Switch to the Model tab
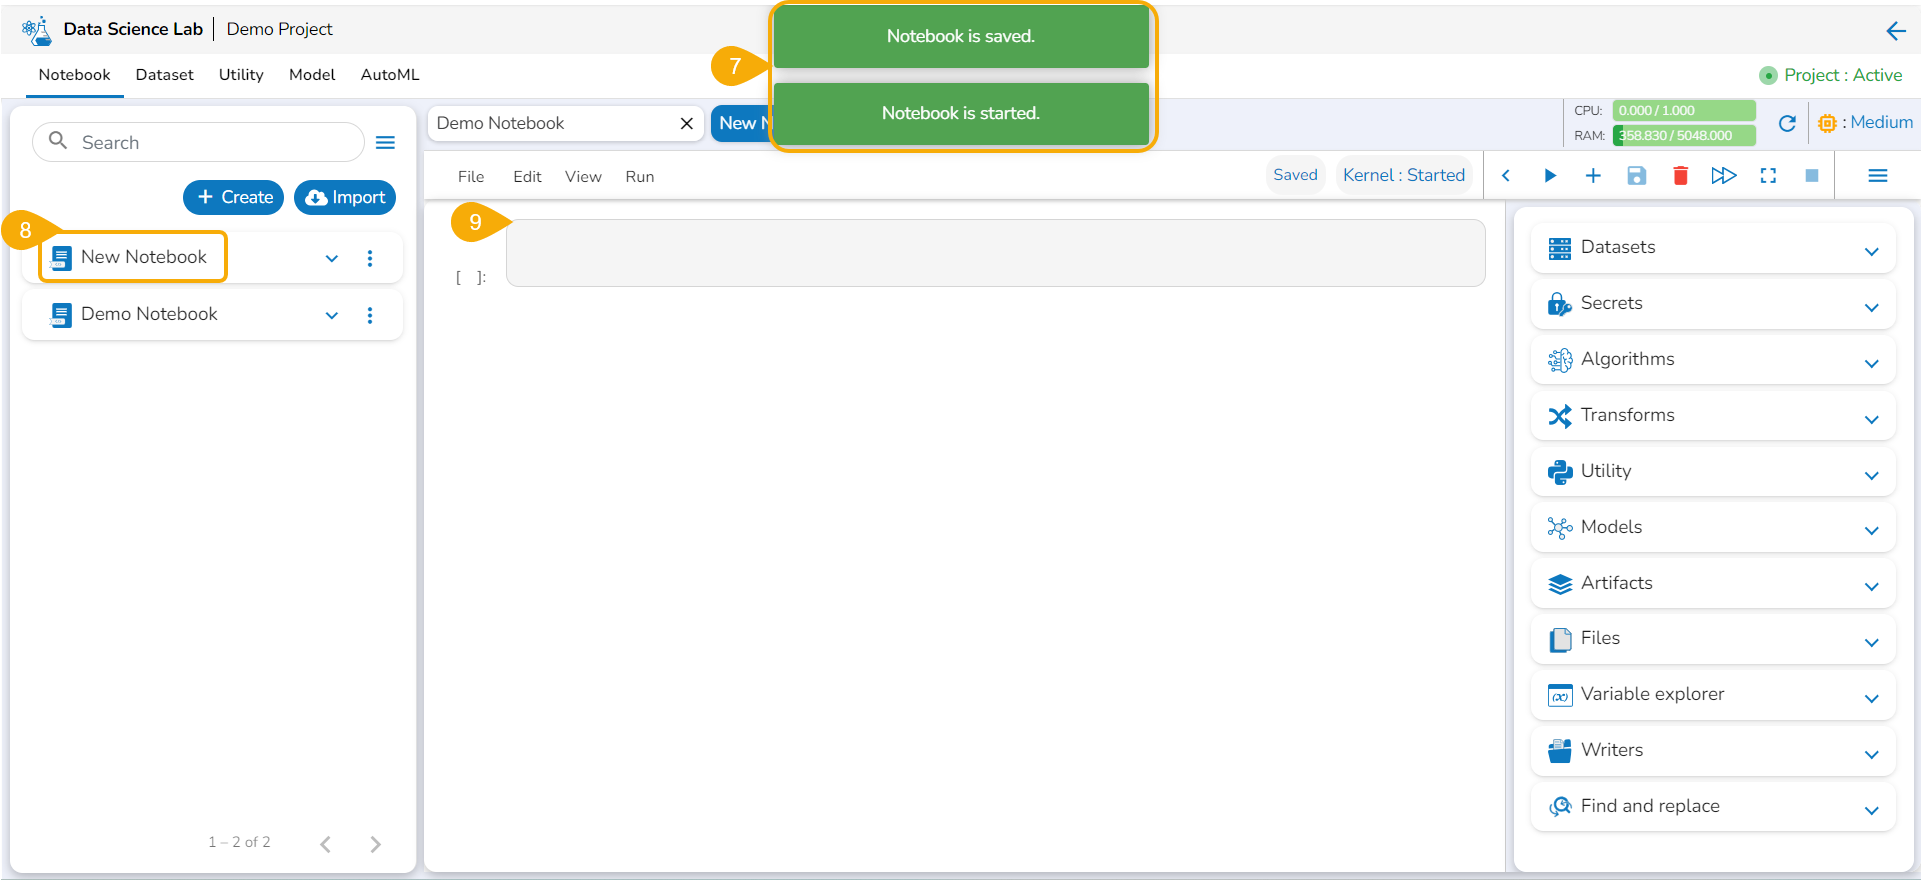1921x880 pixels. (x=312, y=75)
